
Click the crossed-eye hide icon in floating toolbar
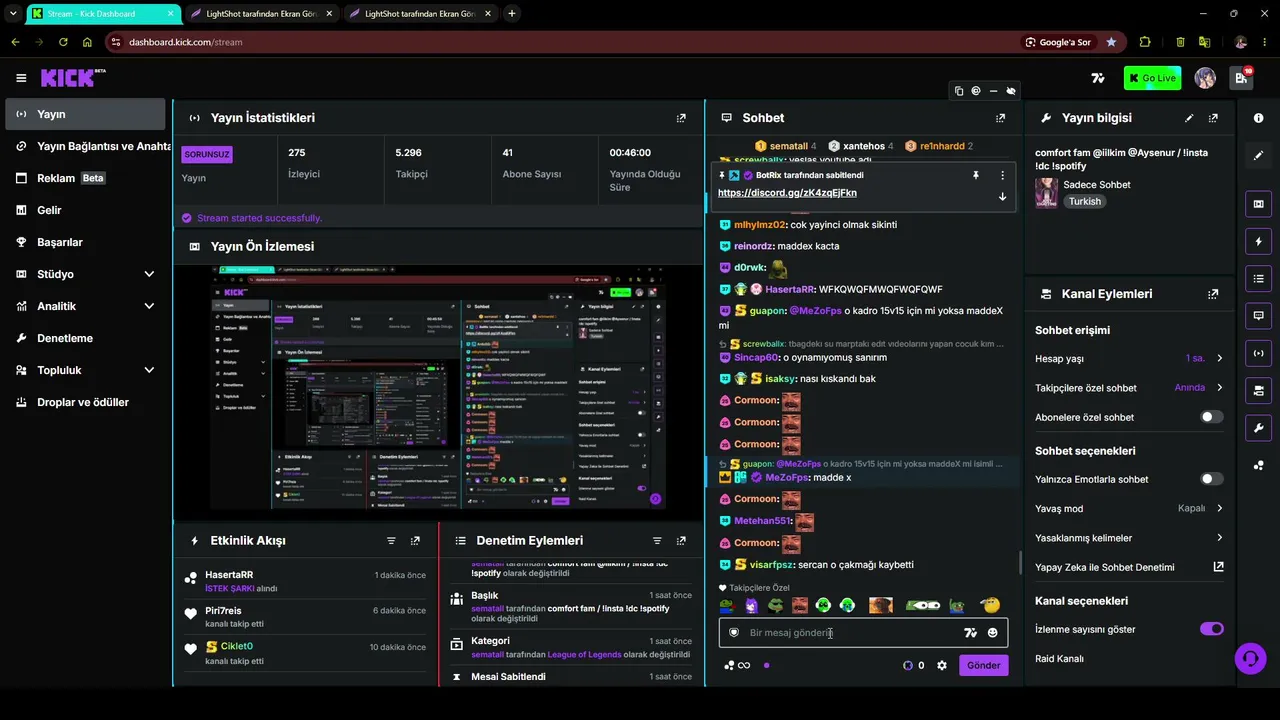1011,91
